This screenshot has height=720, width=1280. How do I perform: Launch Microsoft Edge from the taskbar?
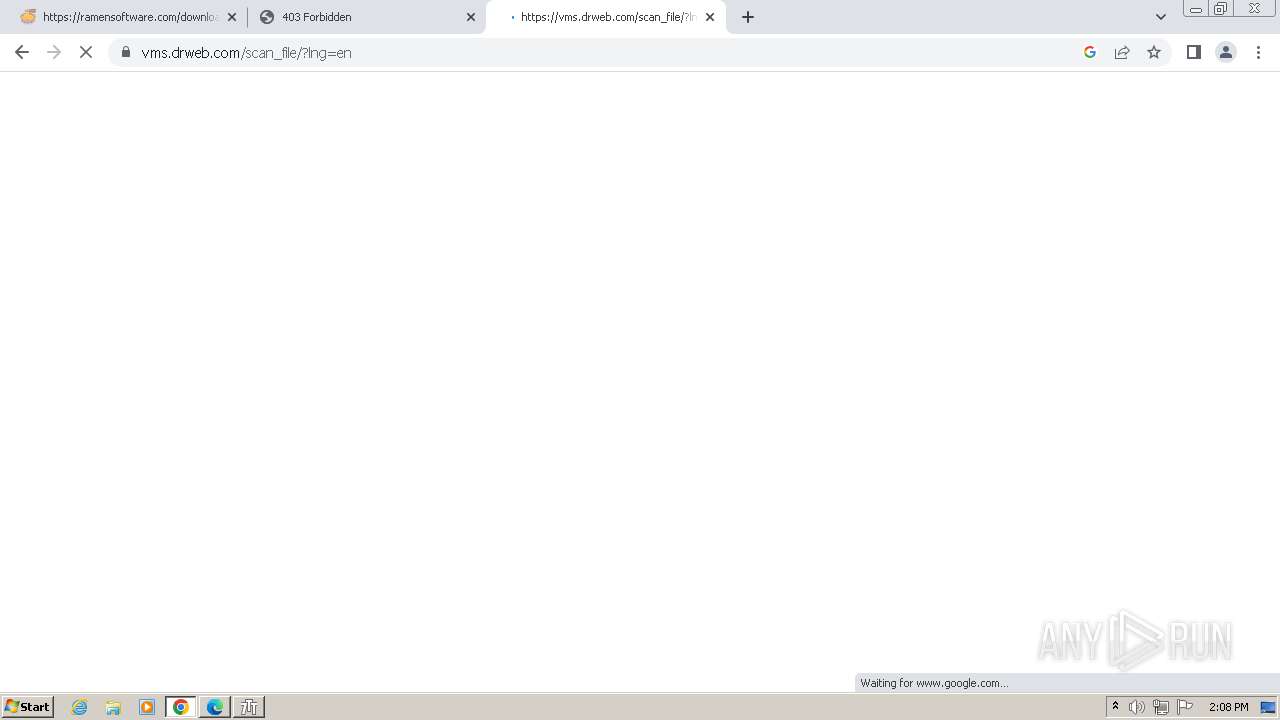[x=215, y=707]
